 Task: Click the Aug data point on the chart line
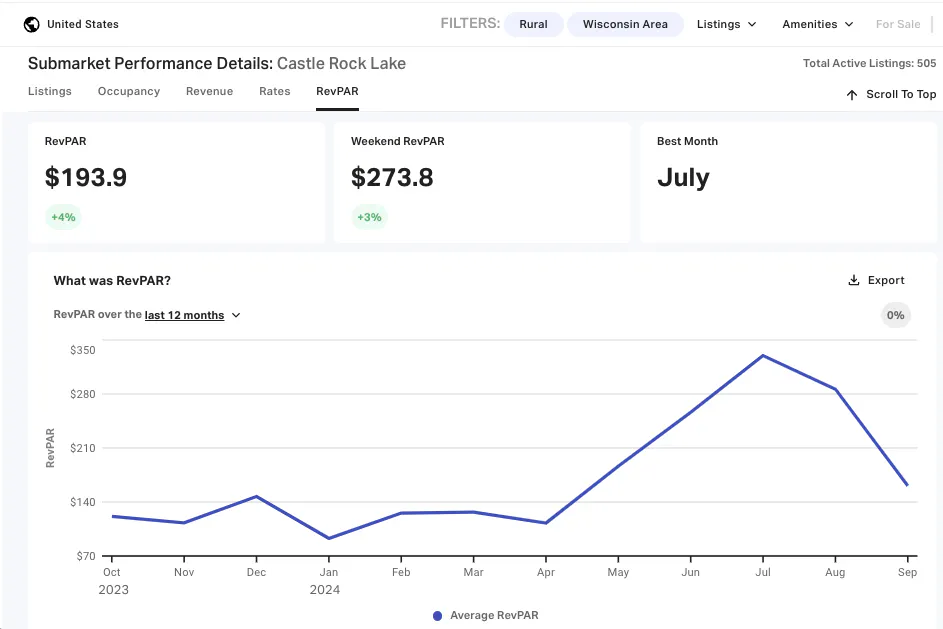pyautogui.click(x=835, y=390)
